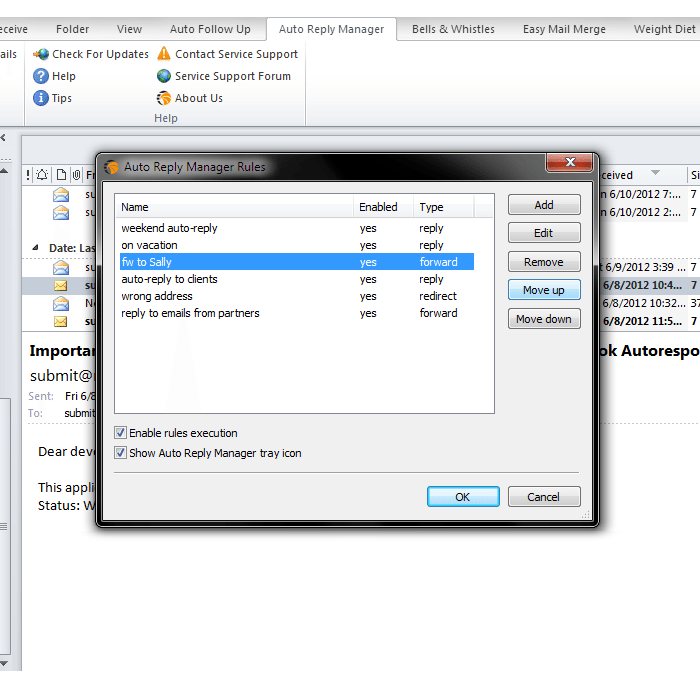Click the Received column sort arrow

click(x=655, y=173)
